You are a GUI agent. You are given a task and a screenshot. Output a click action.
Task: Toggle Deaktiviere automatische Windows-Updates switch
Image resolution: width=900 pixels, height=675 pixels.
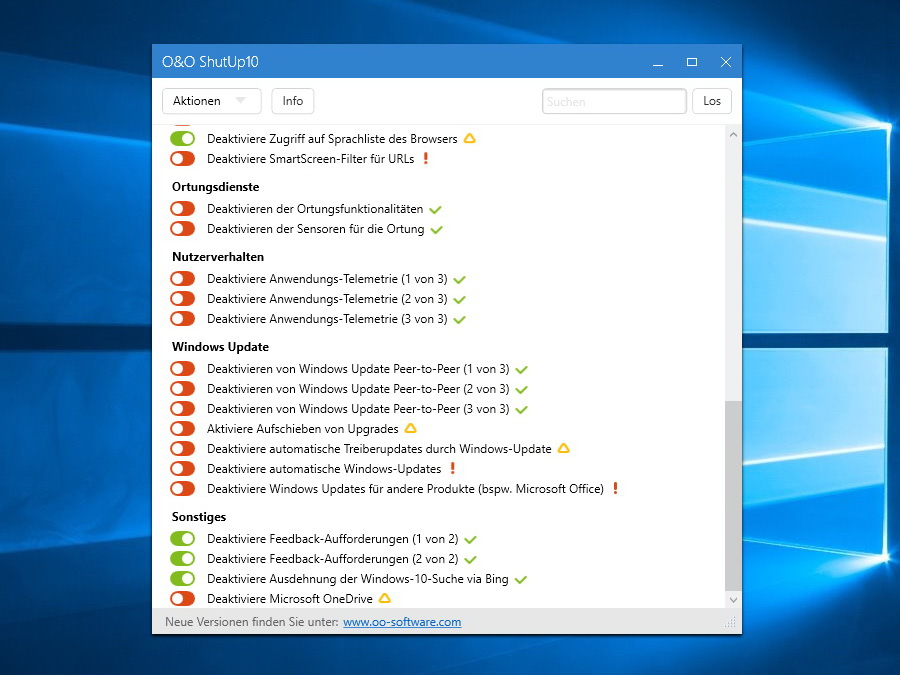coord(183,469)
